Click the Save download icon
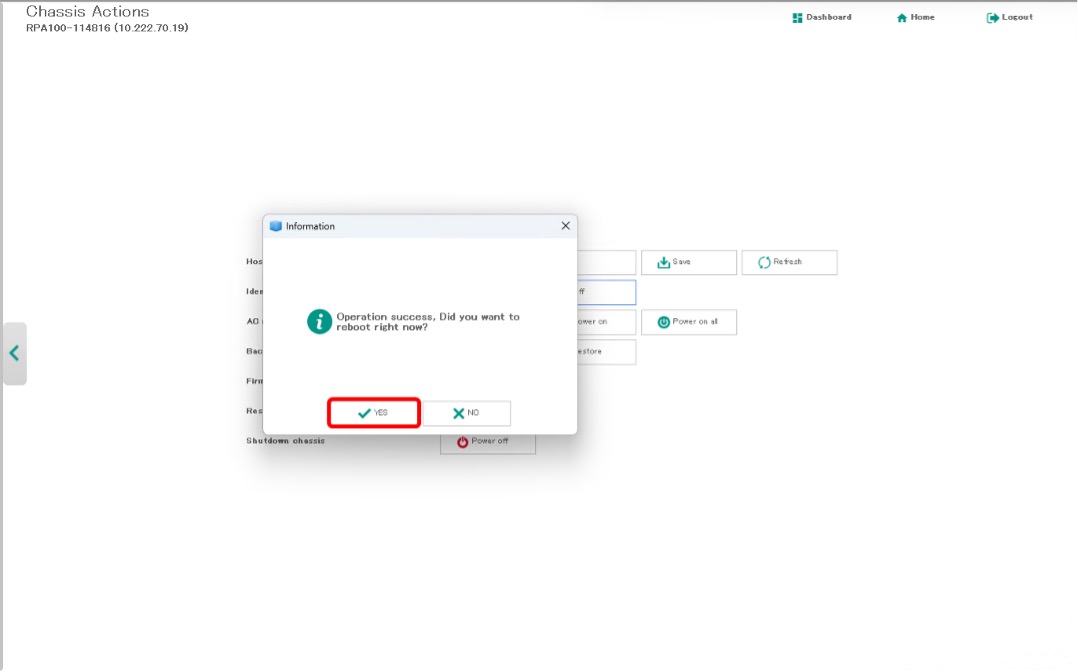Screen dimensions: 1078x672 click(x=663, y=263)
